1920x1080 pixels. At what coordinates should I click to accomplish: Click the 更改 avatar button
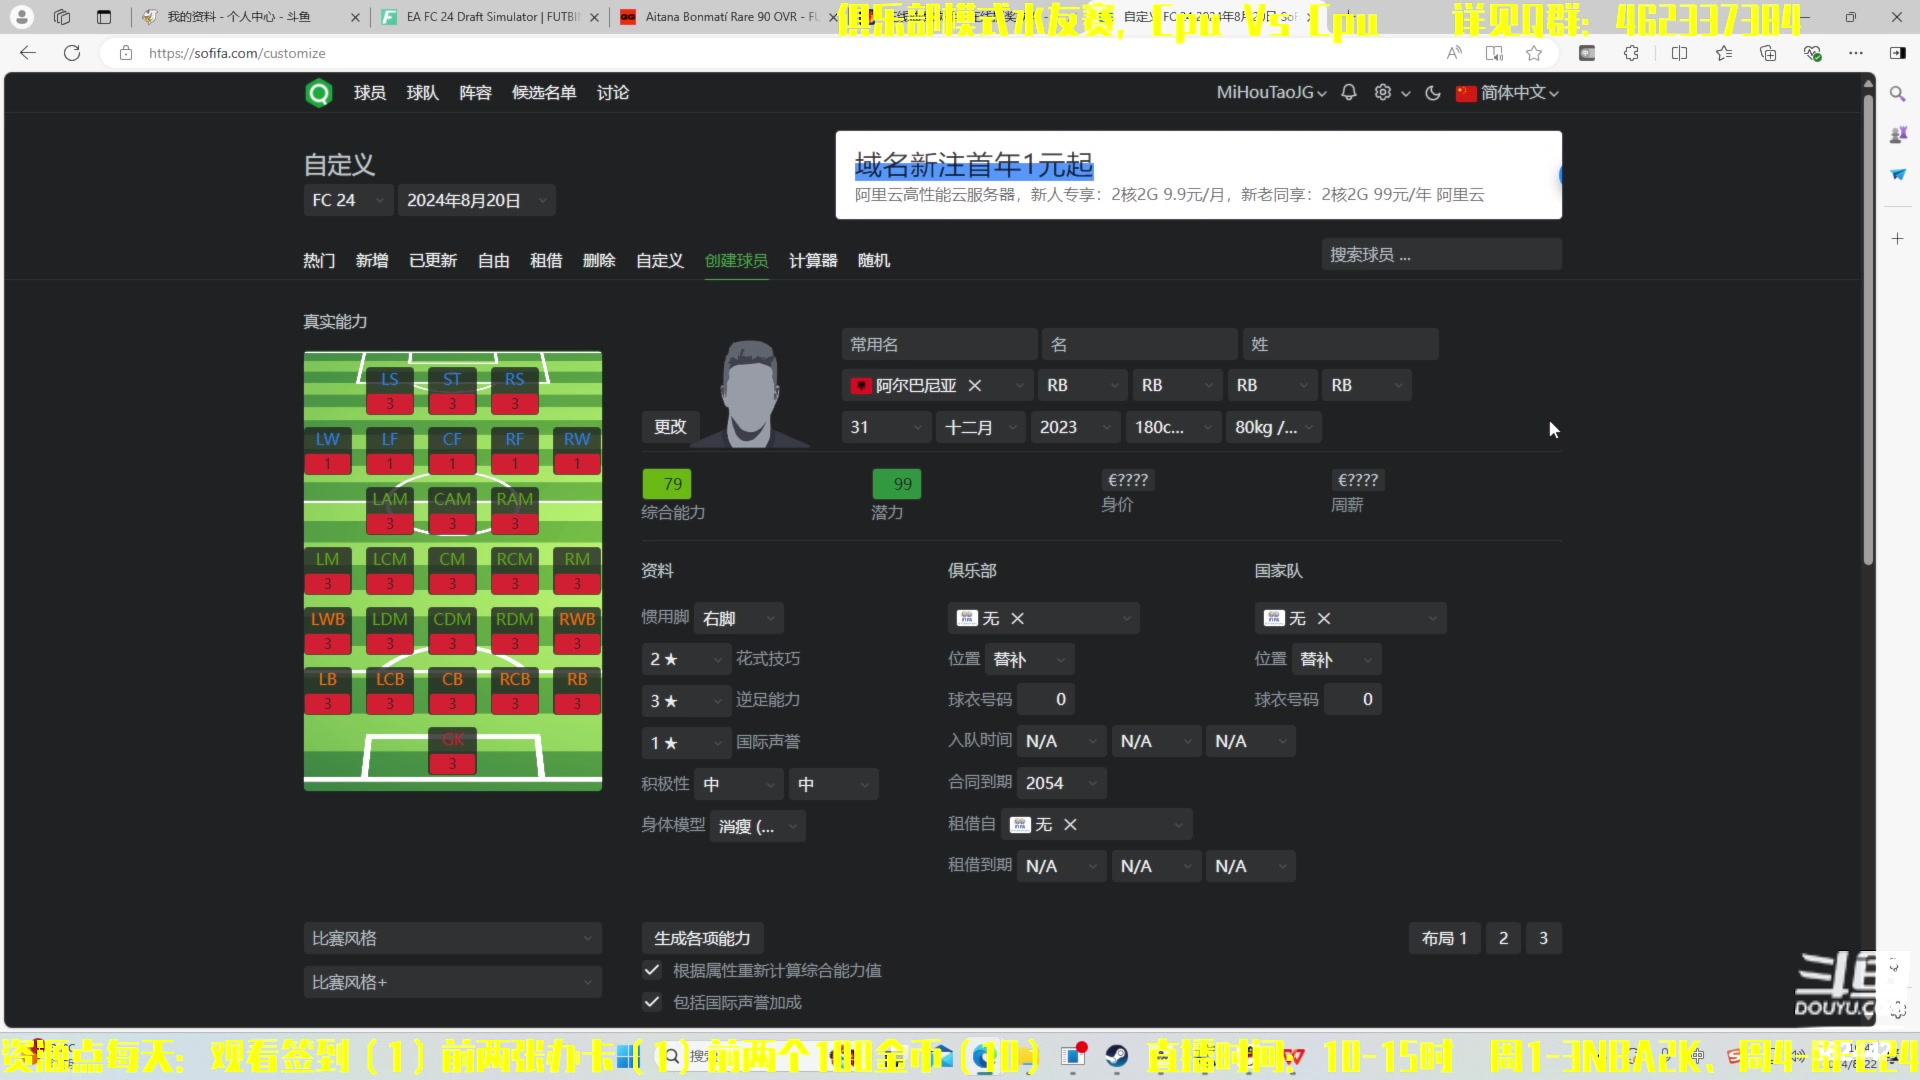pos(670,427)
